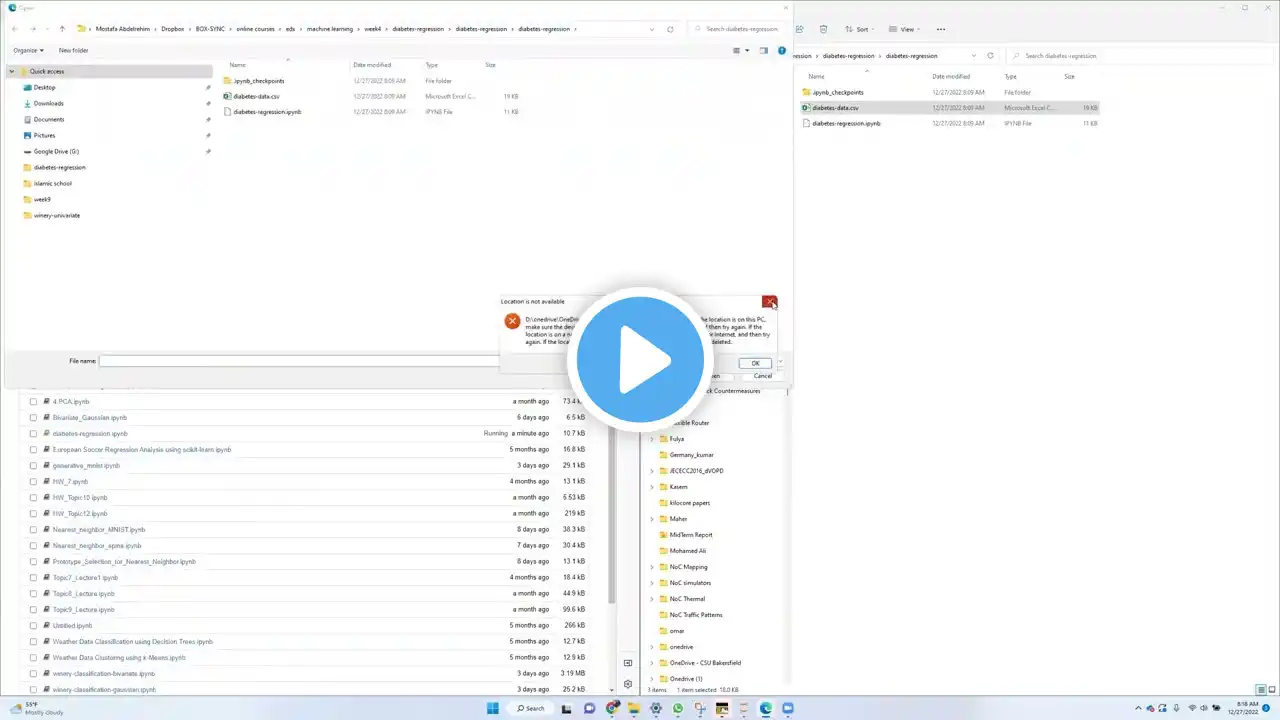Tick the checkbox for winery-classification-bivariate.ipynb
The width and height of the screenshot is (1280, 720).
33,673
